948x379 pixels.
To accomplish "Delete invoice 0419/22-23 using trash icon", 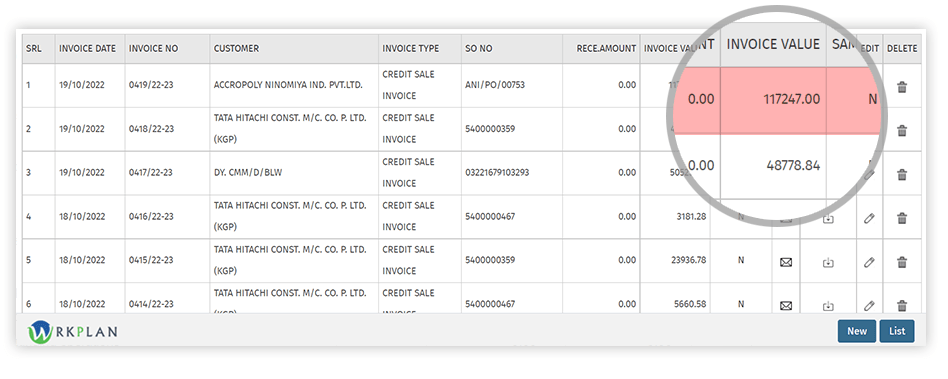I will tap(901, 87).
